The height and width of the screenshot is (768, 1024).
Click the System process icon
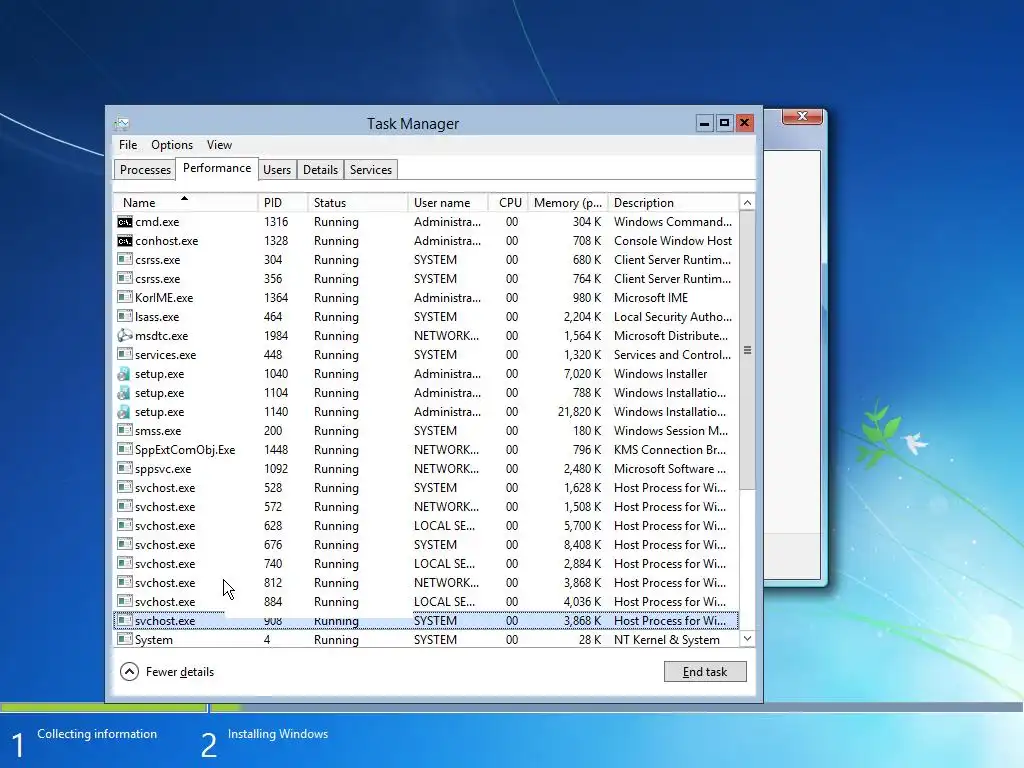[x=124, y=639]
